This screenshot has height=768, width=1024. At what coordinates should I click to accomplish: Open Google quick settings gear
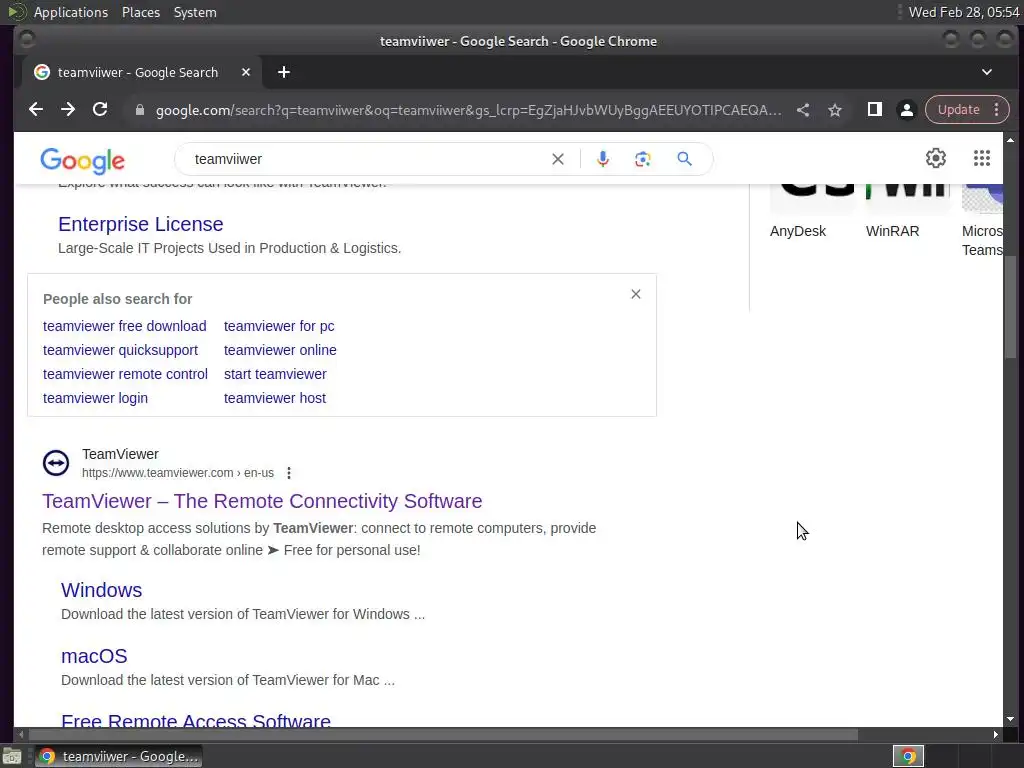point(936,158)
